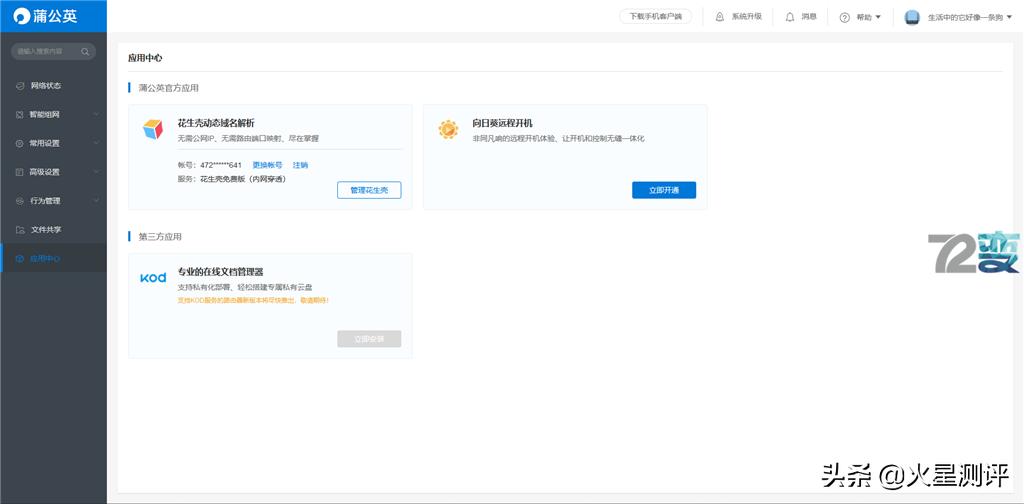Click the 蒲公英 logo in the header
1024x504 pixels.
(46, 16)
